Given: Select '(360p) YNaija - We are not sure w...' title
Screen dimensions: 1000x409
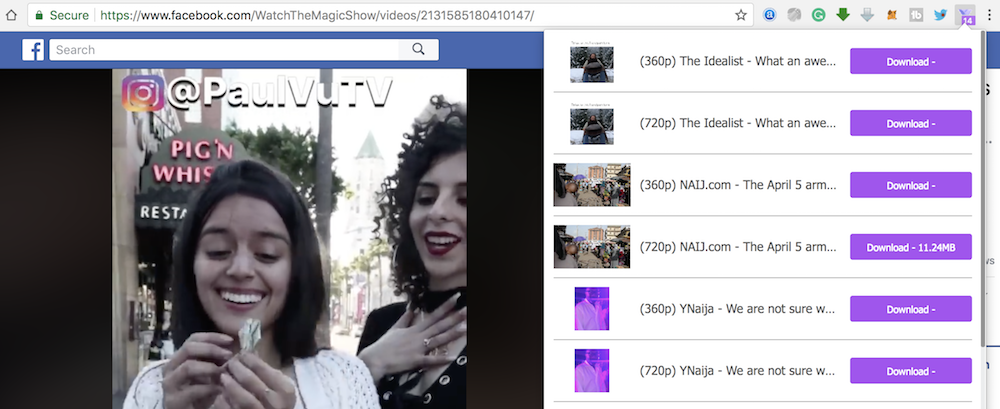Looking at the screenshot, I should (x=738, y=309).
